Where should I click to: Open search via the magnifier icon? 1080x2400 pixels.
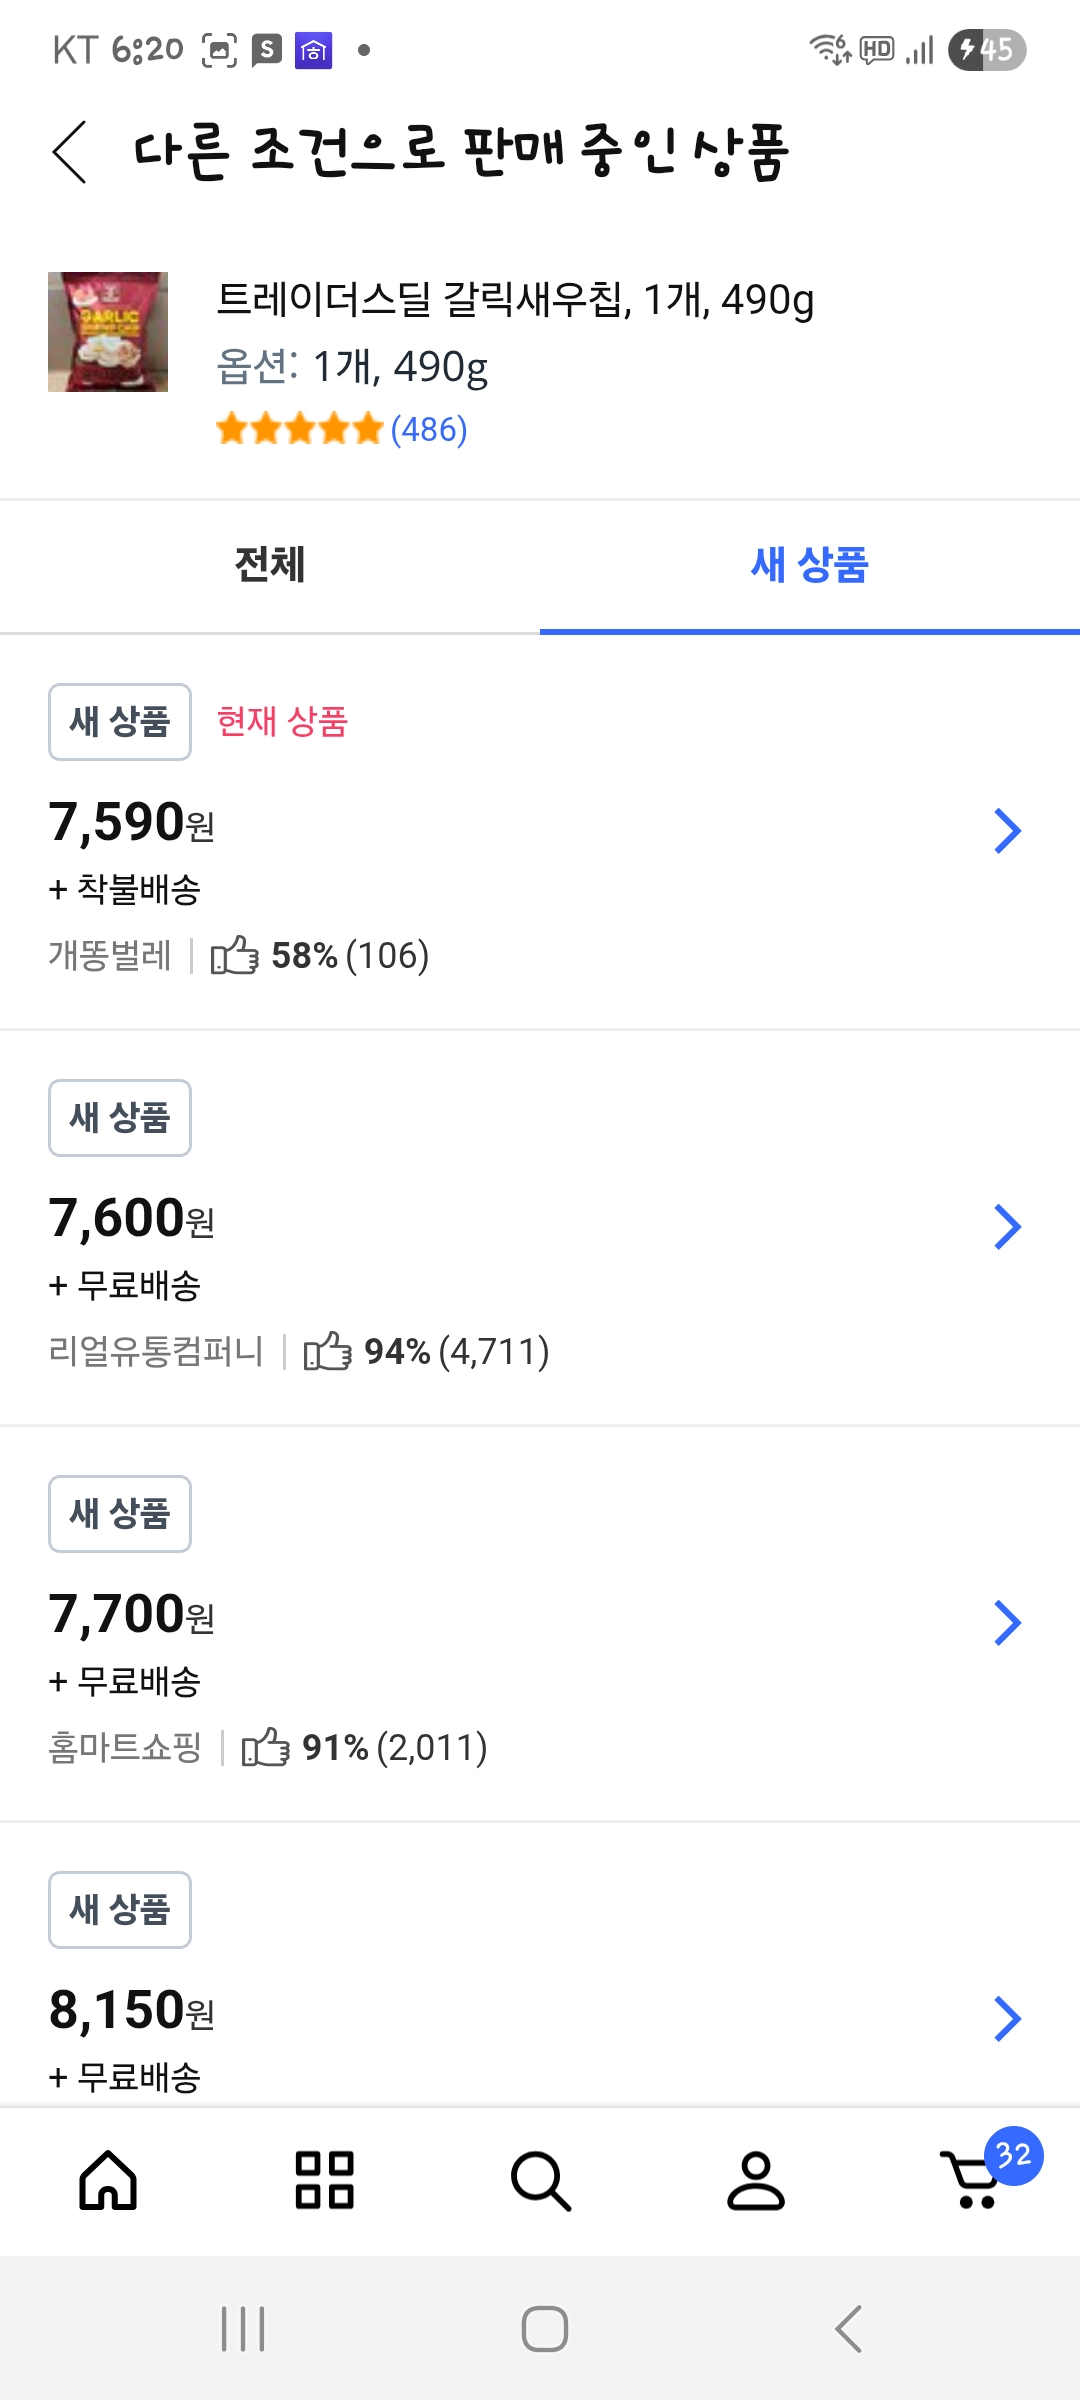540,2181
